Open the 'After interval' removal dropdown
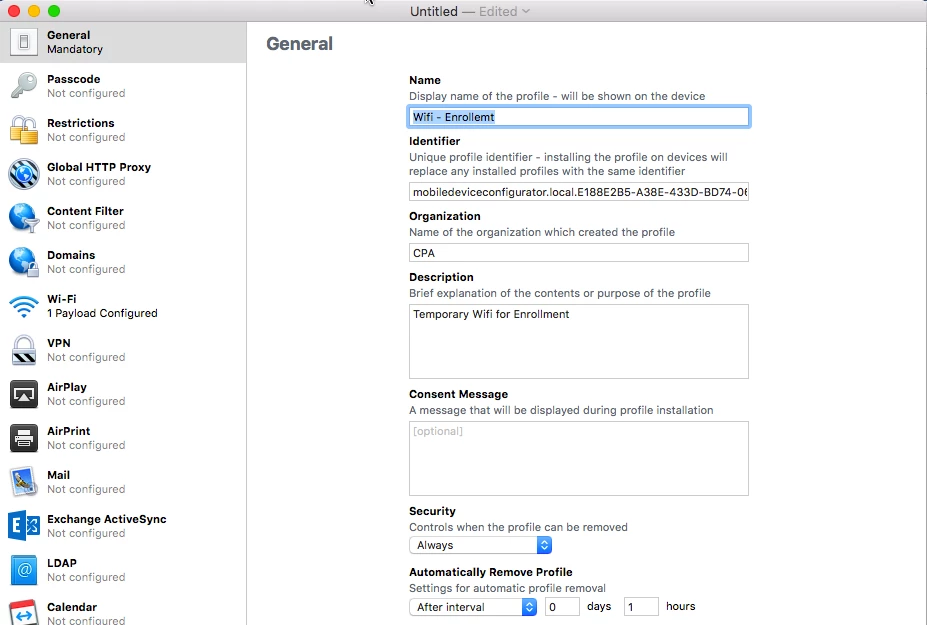 pos(472,607)
